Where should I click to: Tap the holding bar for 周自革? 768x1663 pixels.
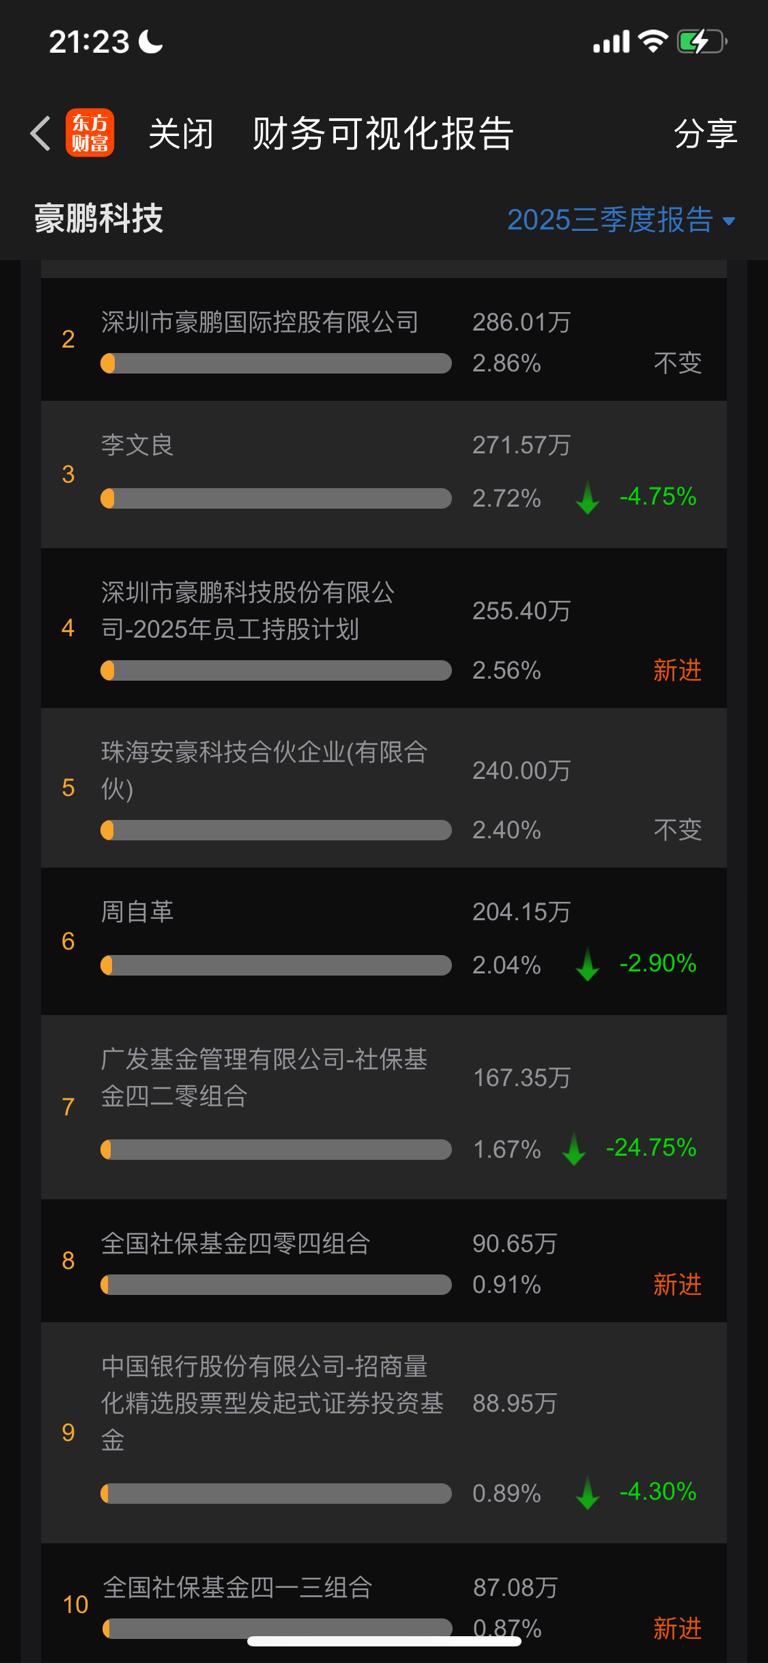276,965
